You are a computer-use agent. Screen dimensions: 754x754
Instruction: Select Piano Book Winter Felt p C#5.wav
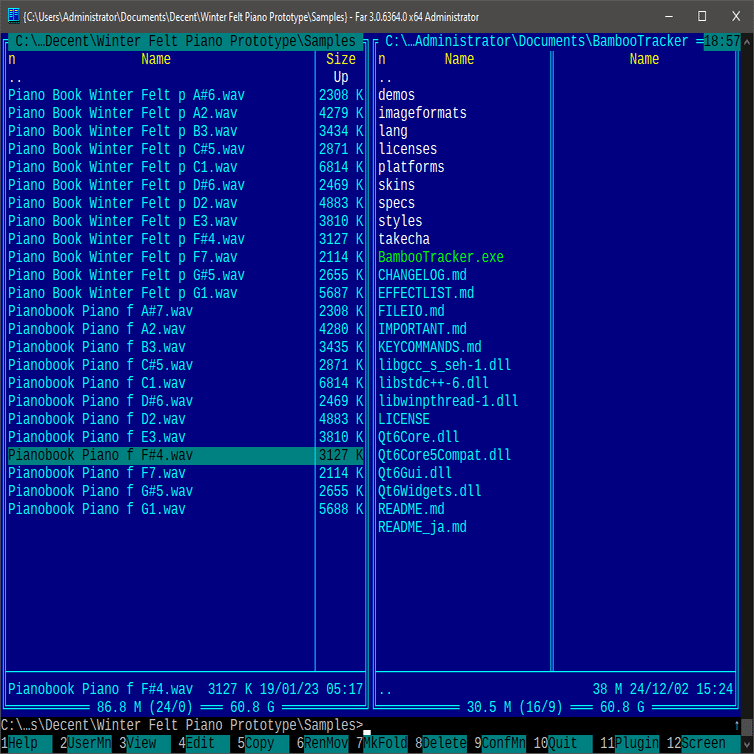pyautogui.click(x=126, y=149)
